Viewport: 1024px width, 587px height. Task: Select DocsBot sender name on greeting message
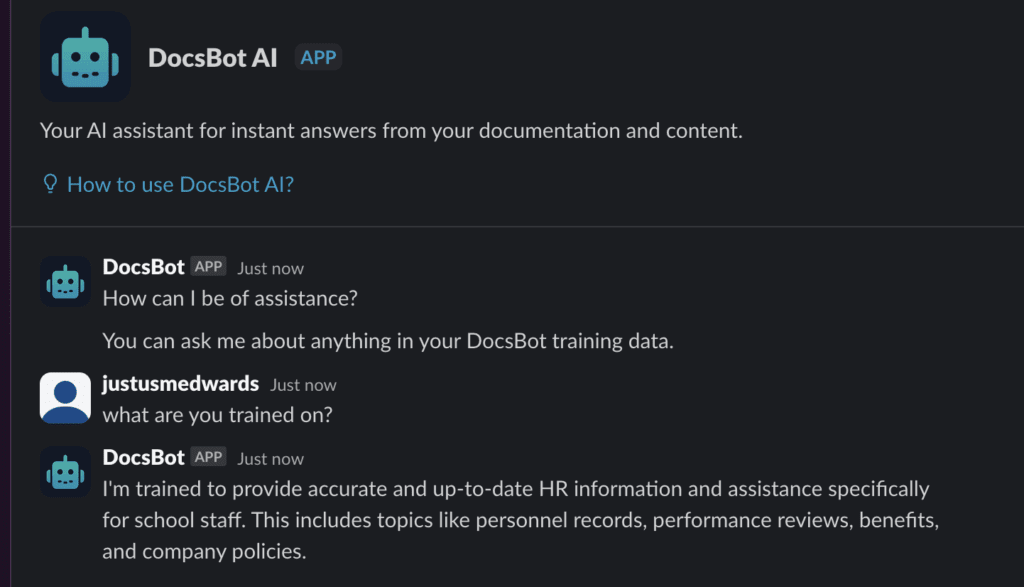143,267
